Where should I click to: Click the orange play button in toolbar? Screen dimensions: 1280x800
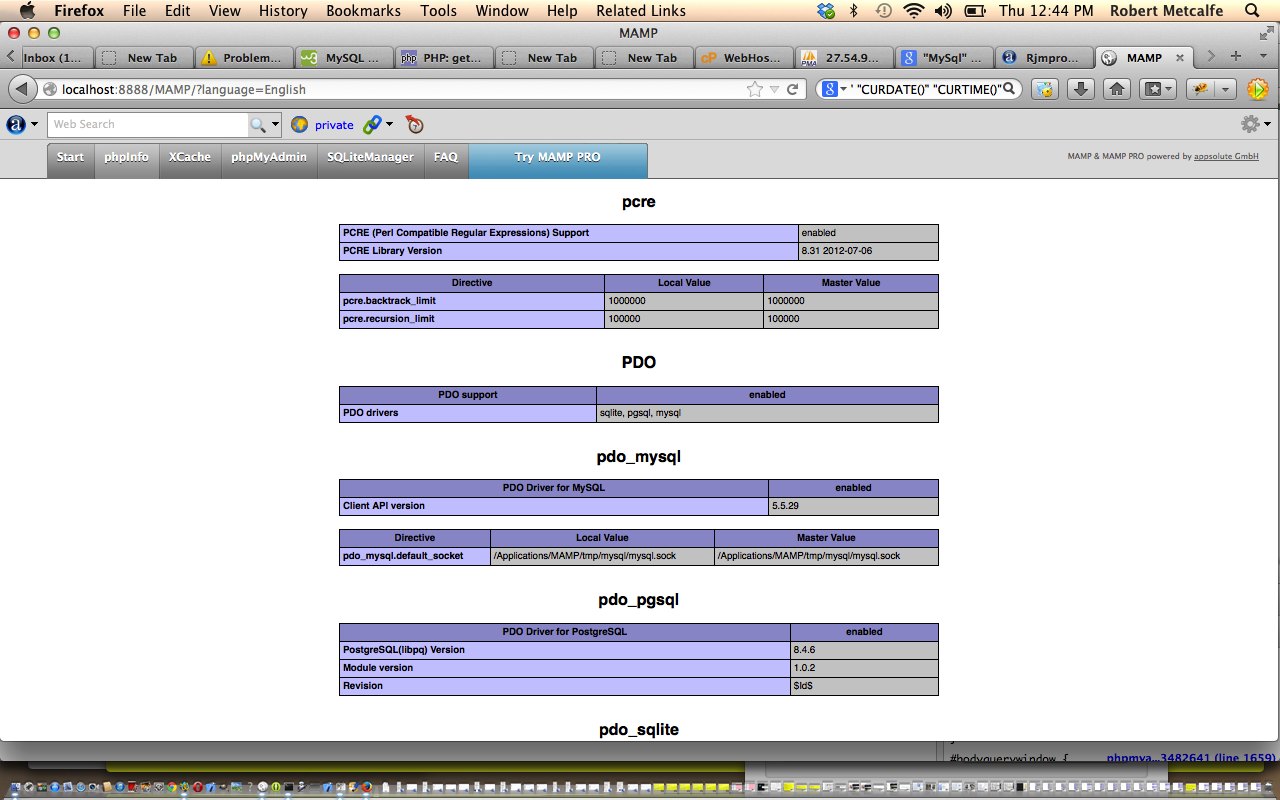point(1258,89)
